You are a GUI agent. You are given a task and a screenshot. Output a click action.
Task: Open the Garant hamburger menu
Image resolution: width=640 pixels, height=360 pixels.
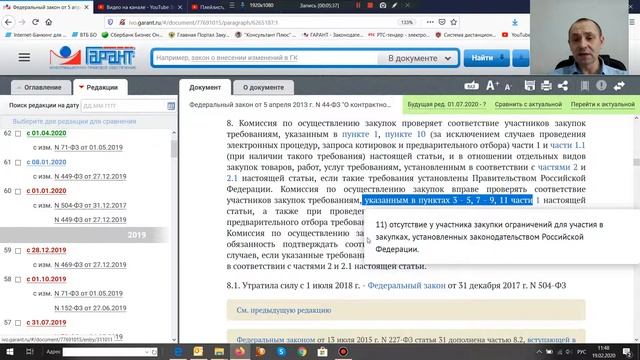pyautogui.click(x=24, y=57)
